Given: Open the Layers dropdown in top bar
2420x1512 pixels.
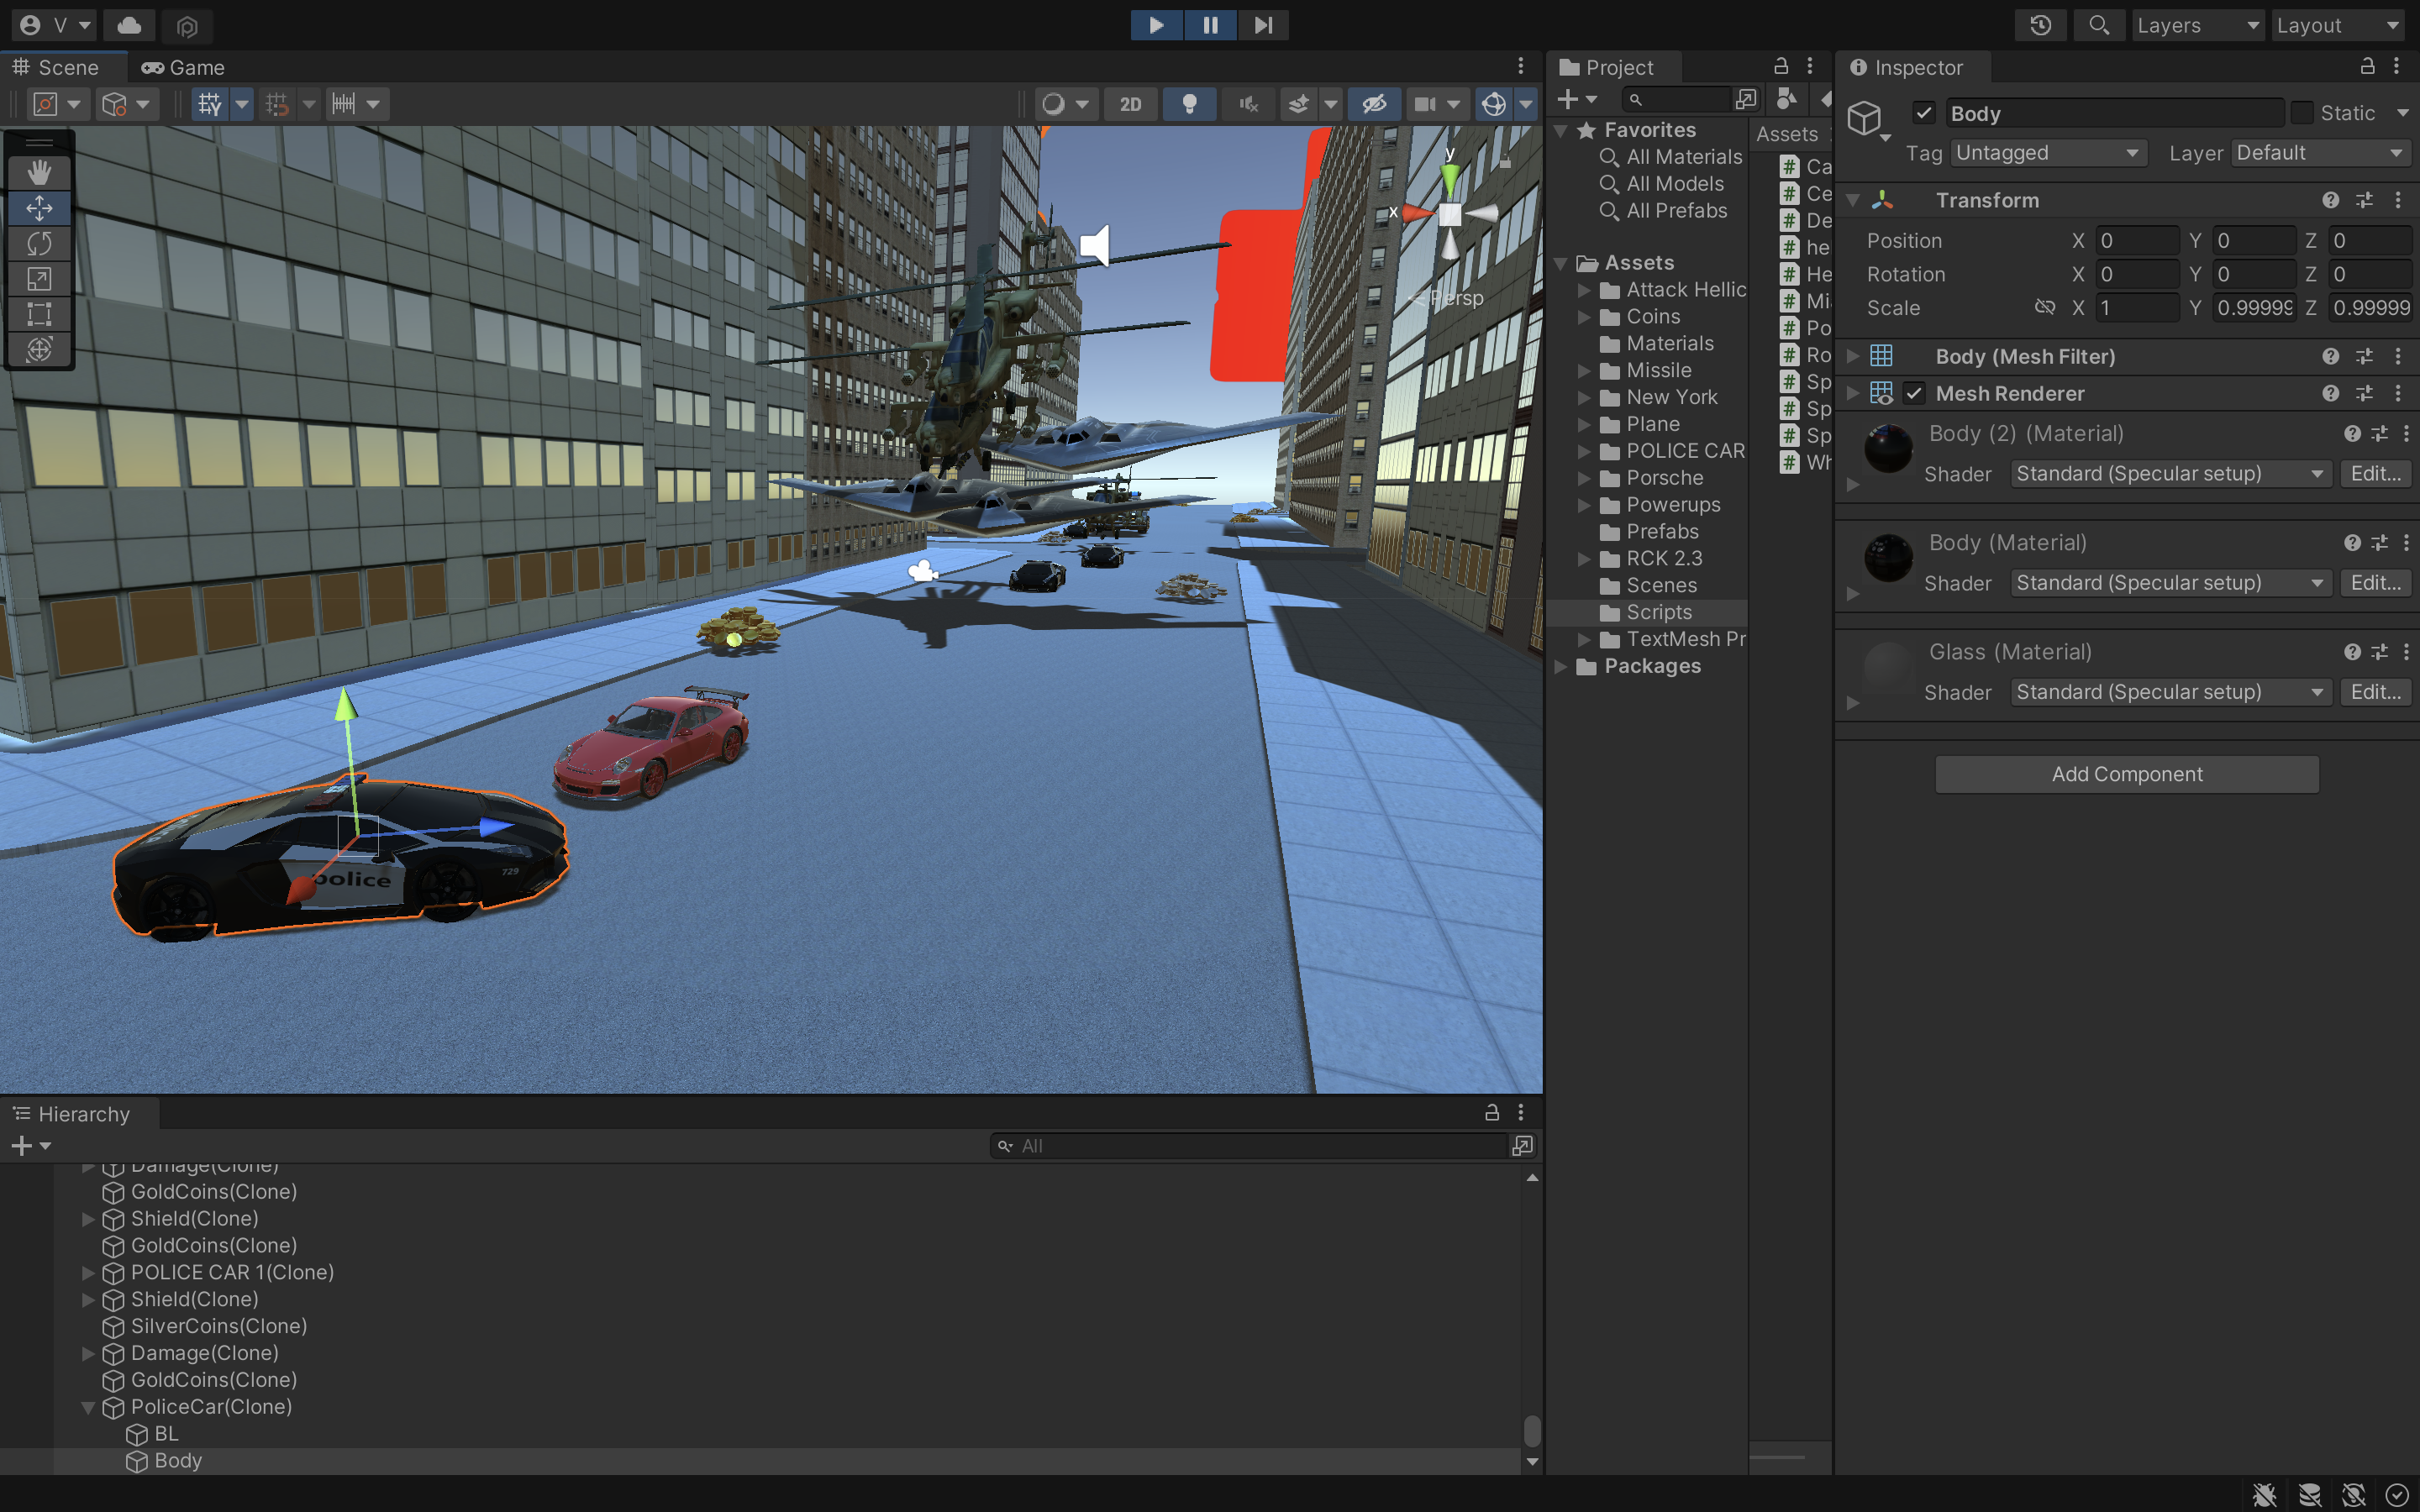Looking at the screenshot, I should click(x=2197, y=25).
